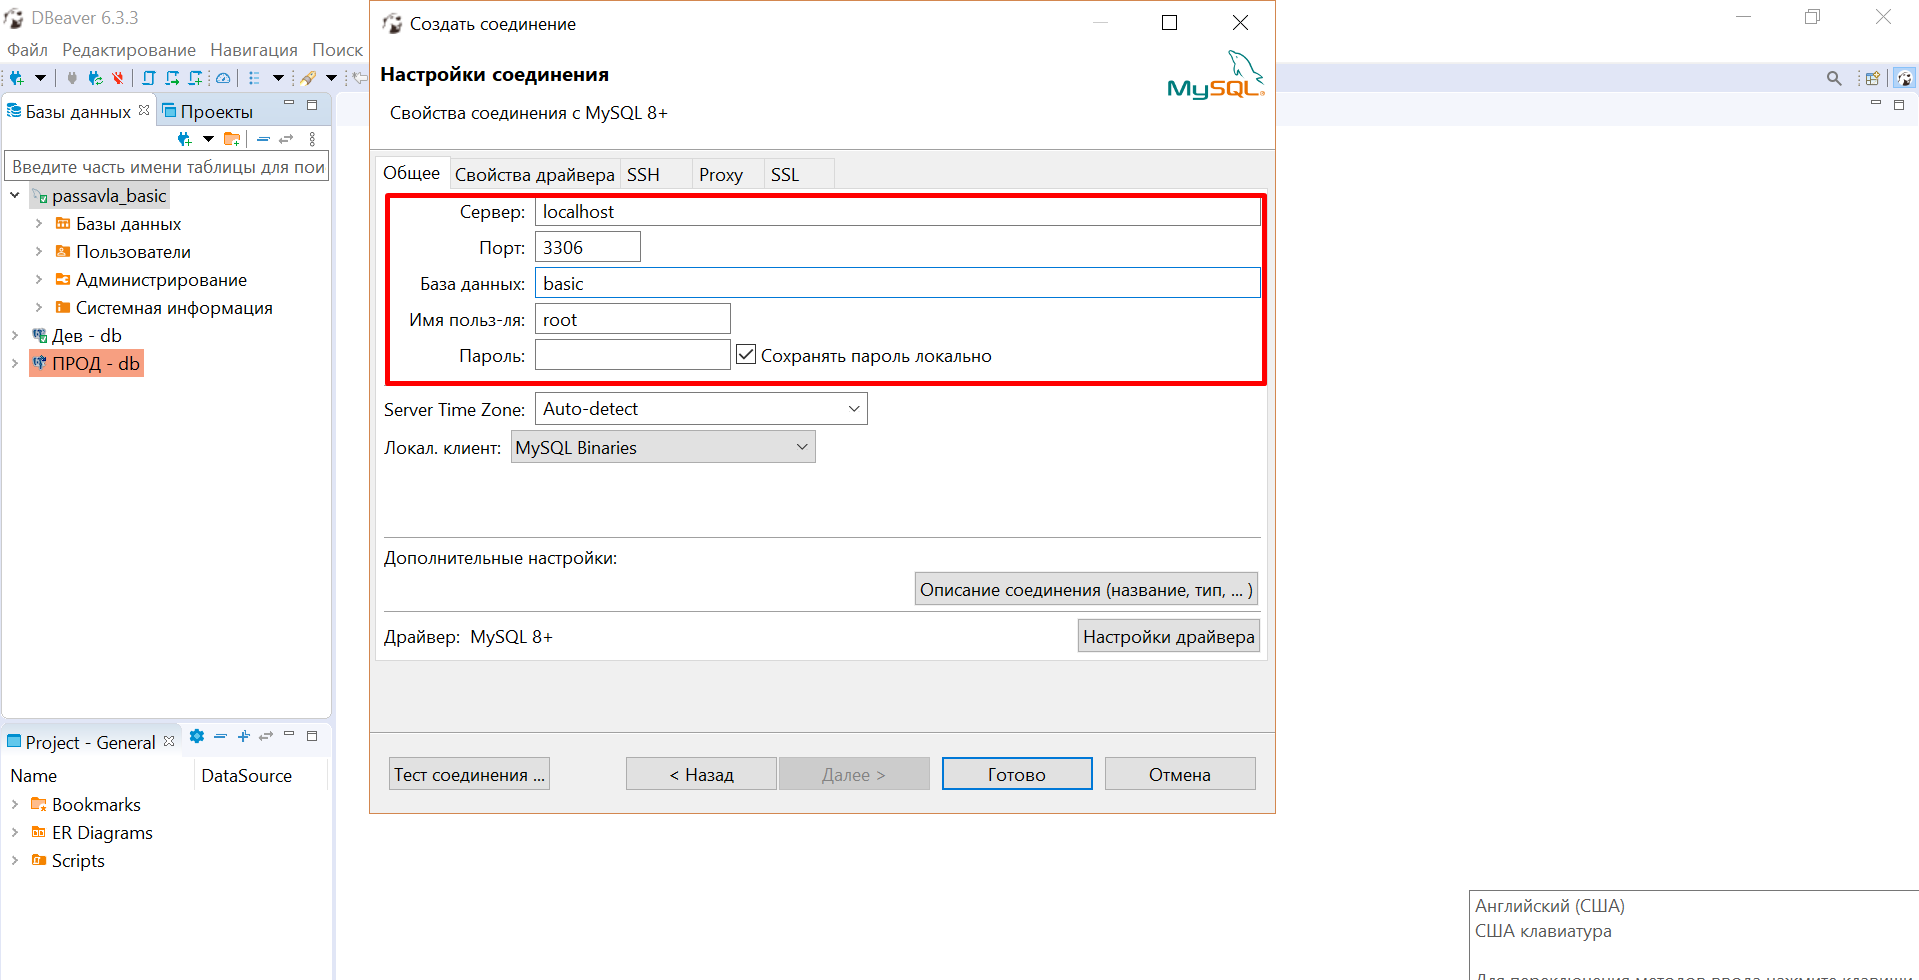Maximize the Базы данных panel
Screen dimensions: 1919x980
312,104
